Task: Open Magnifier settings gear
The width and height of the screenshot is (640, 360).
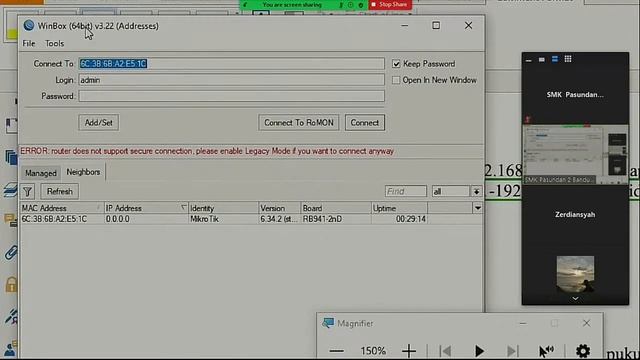Action: (x=583, y=351)
